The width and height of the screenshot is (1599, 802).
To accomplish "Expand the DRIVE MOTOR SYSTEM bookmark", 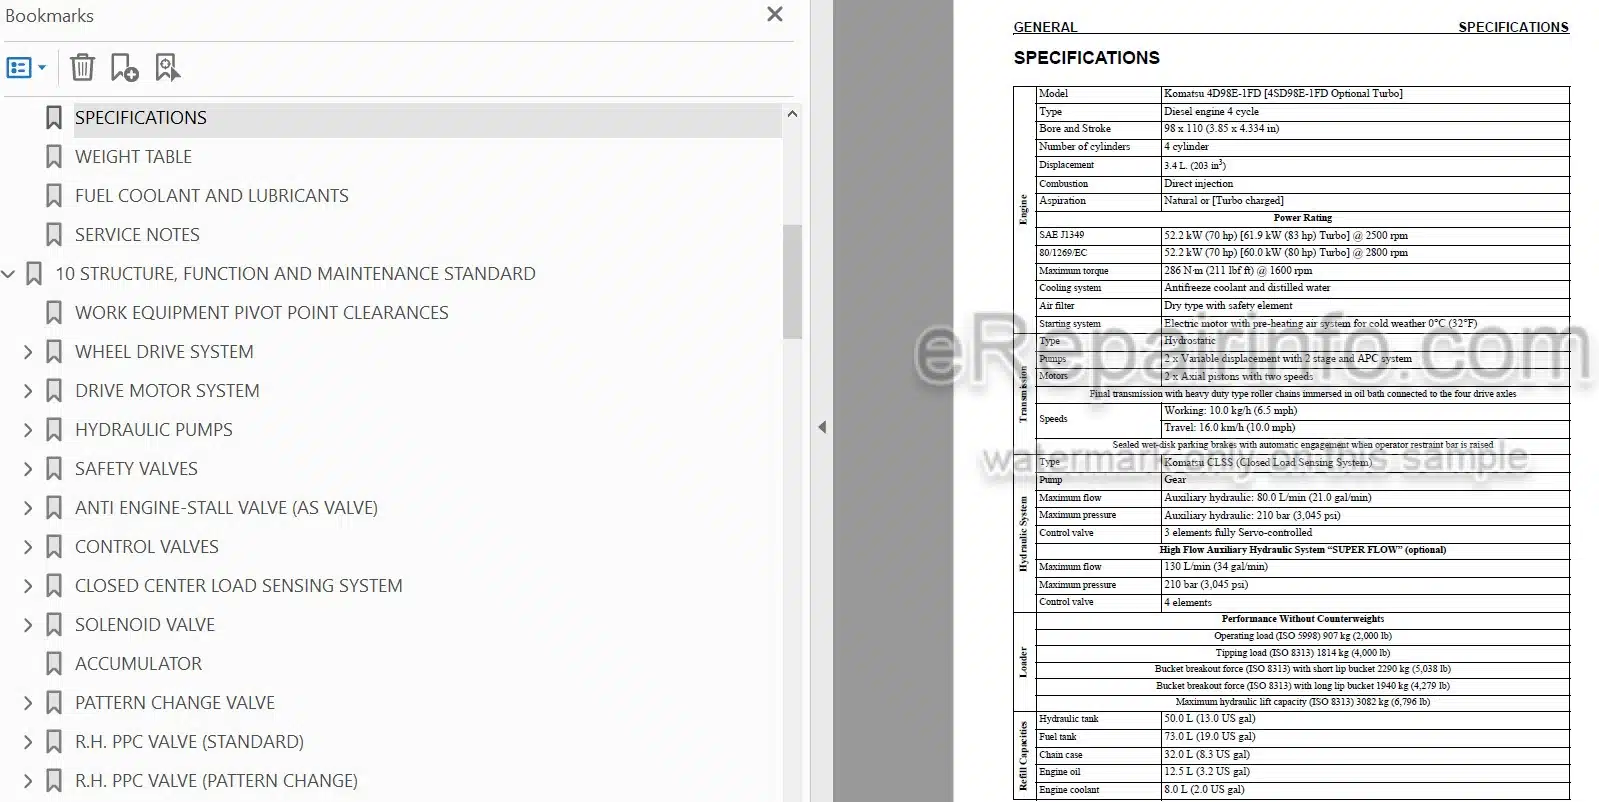I will (28, 391).
